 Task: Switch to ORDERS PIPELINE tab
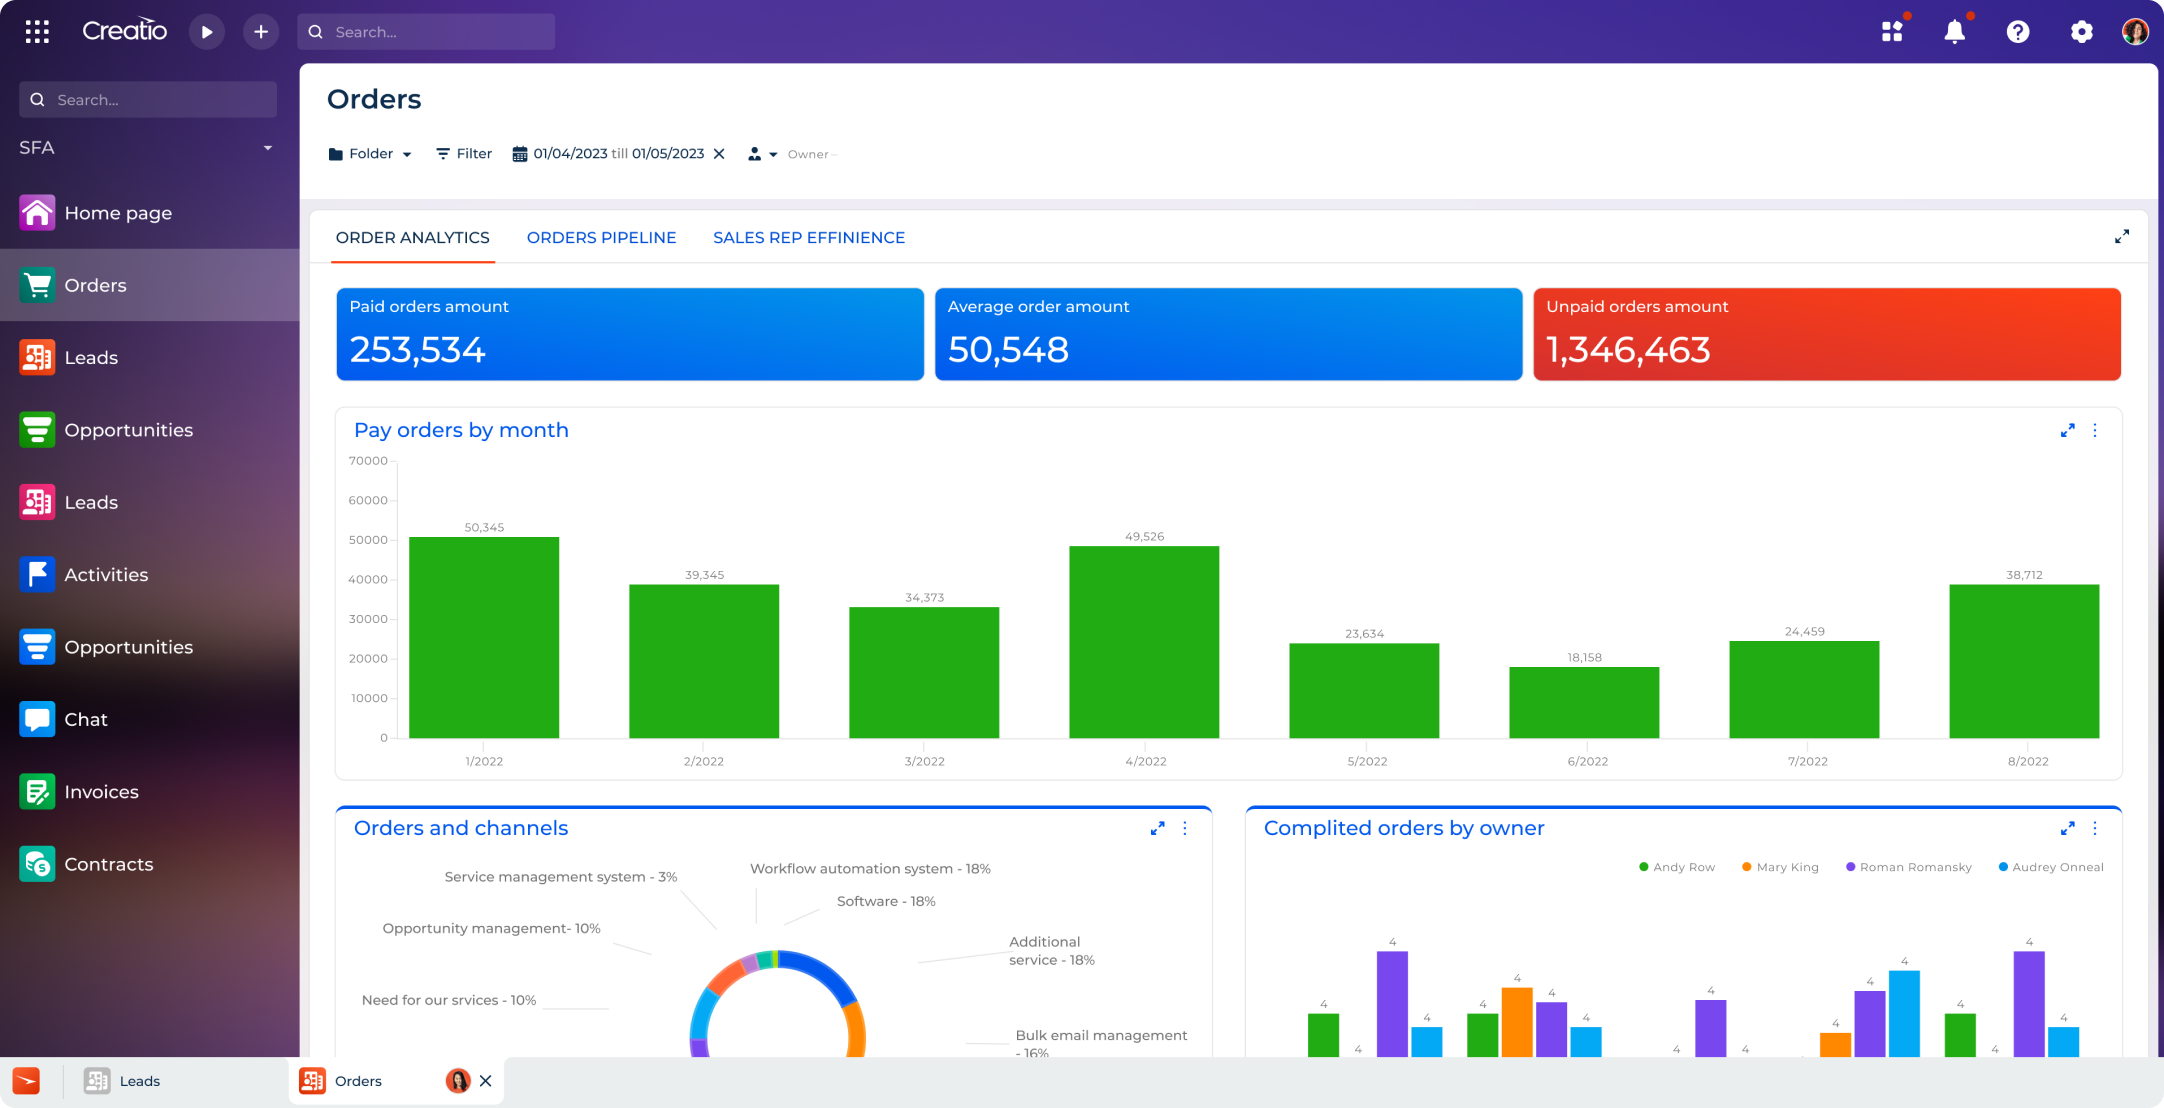[x=600, y=236]
